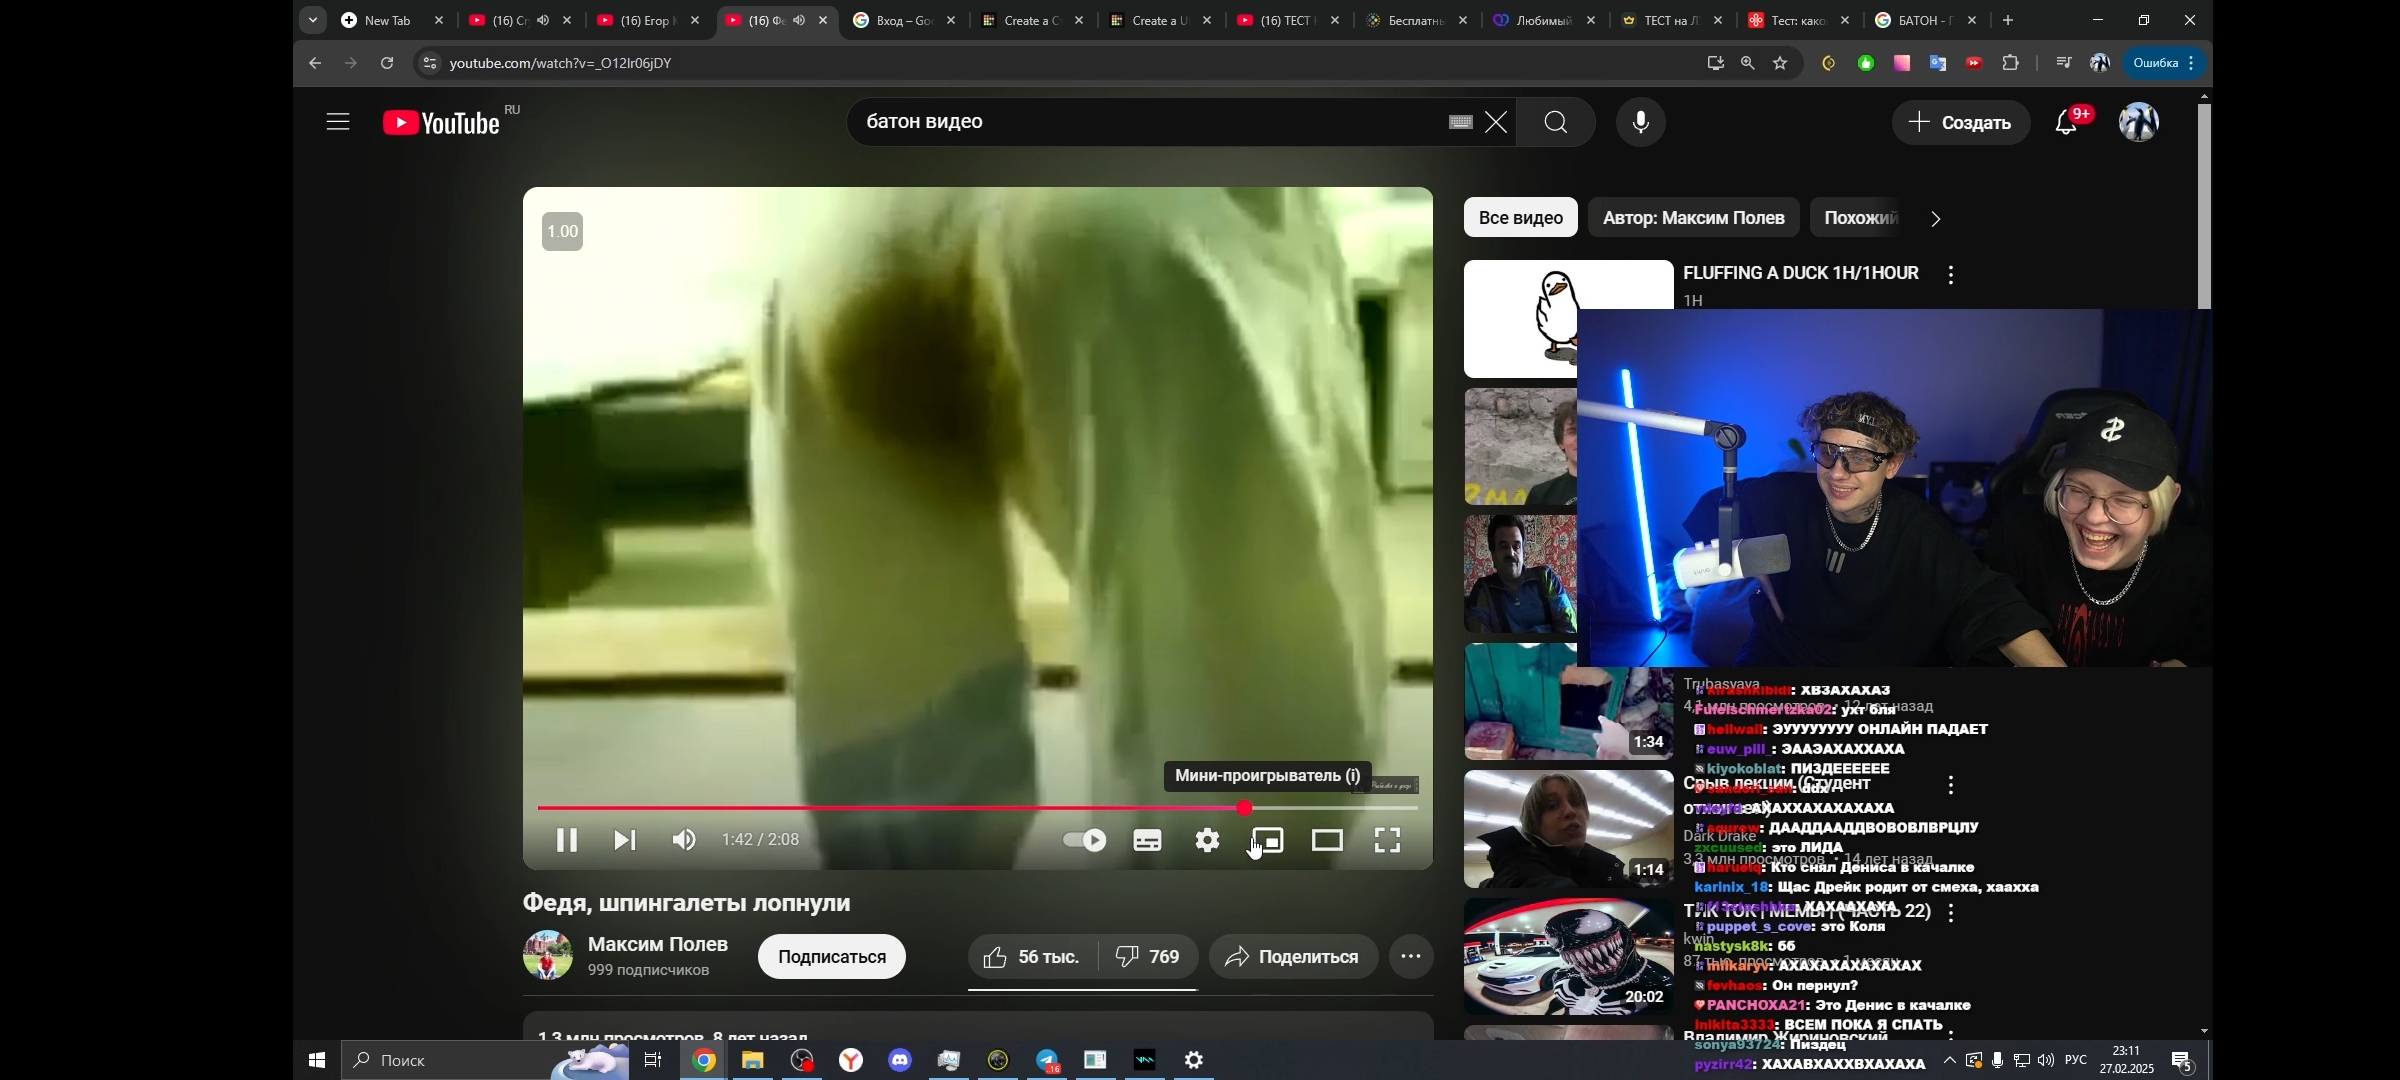Open the 1:14 duration thumbnail video
The height and width of the screenshot is (1080, 2400).
point(1568,829)
